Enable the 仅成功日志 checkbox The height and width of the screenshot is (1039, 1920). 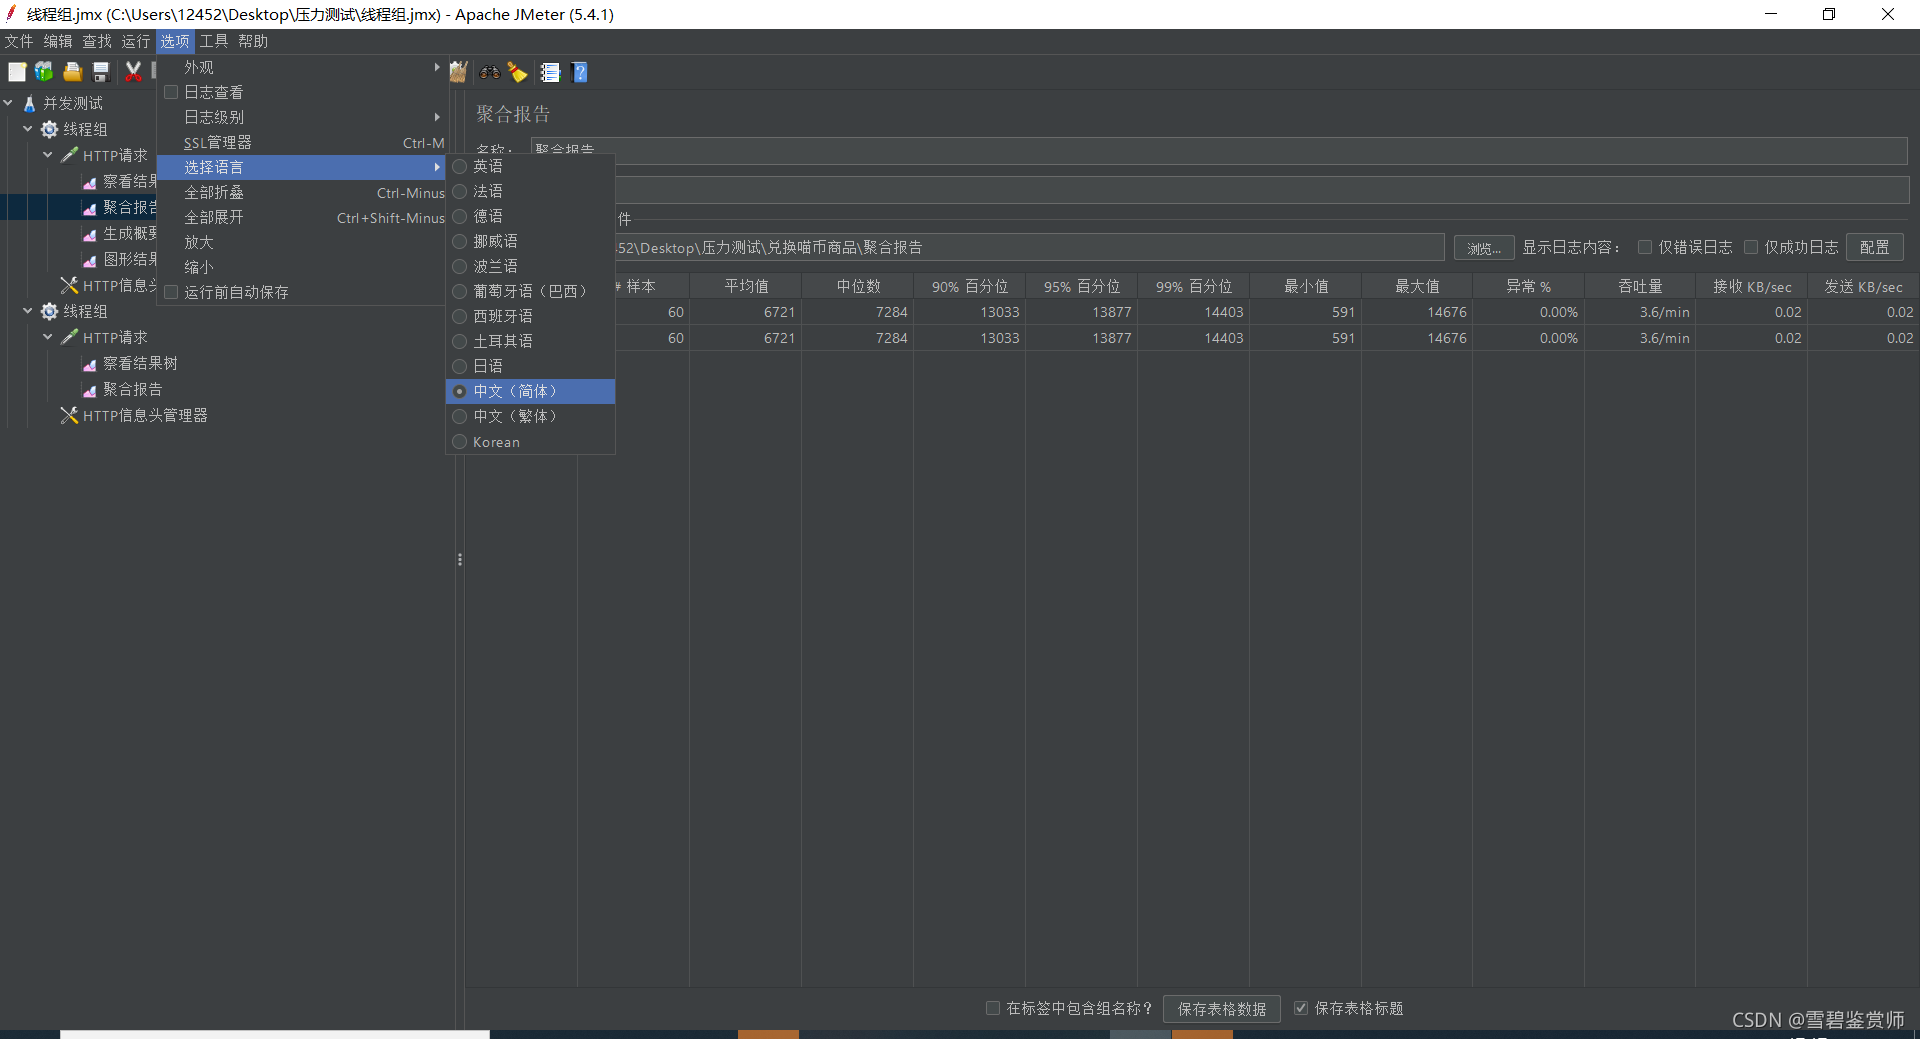(1750, 247)
